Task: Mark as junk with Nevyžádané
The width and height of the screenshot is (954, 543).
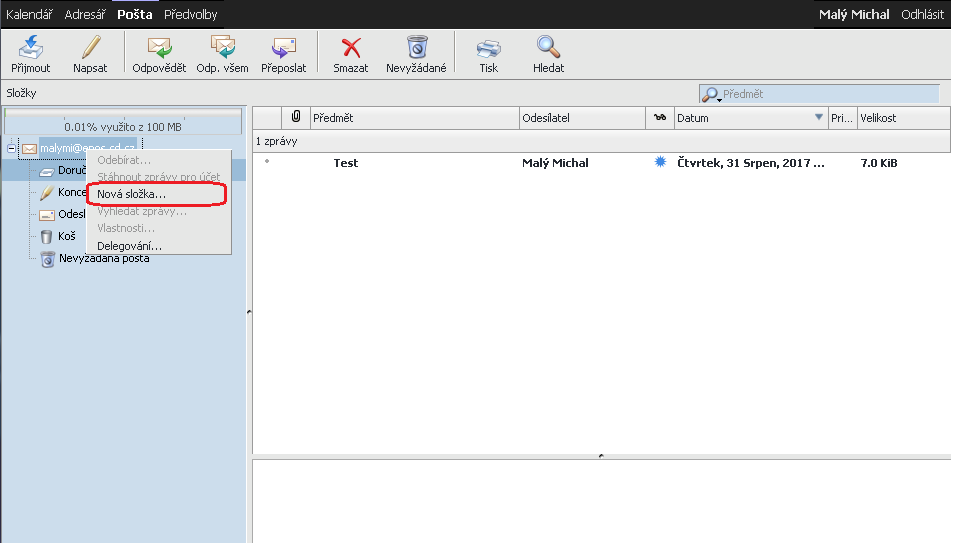Action: (x=416, y=54)
